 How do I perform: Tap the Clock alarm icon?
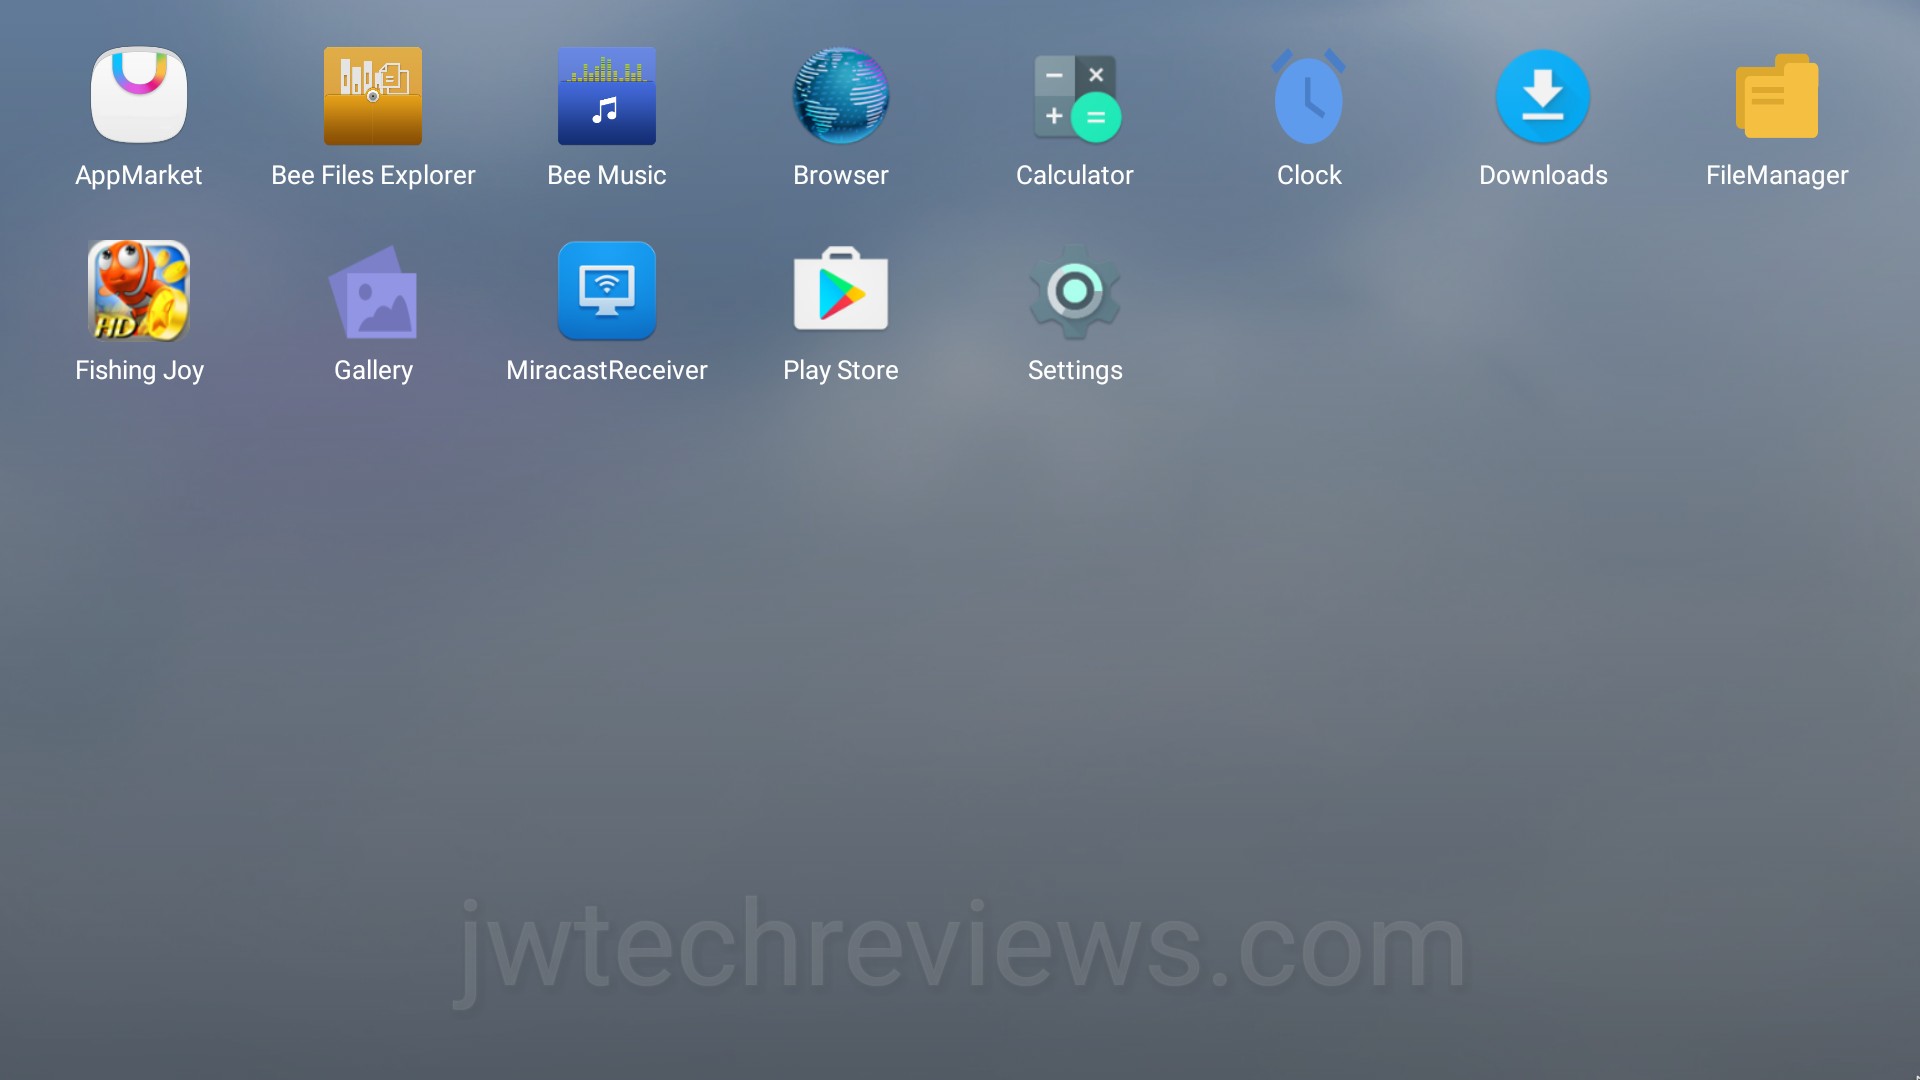tap(1309, 96)
